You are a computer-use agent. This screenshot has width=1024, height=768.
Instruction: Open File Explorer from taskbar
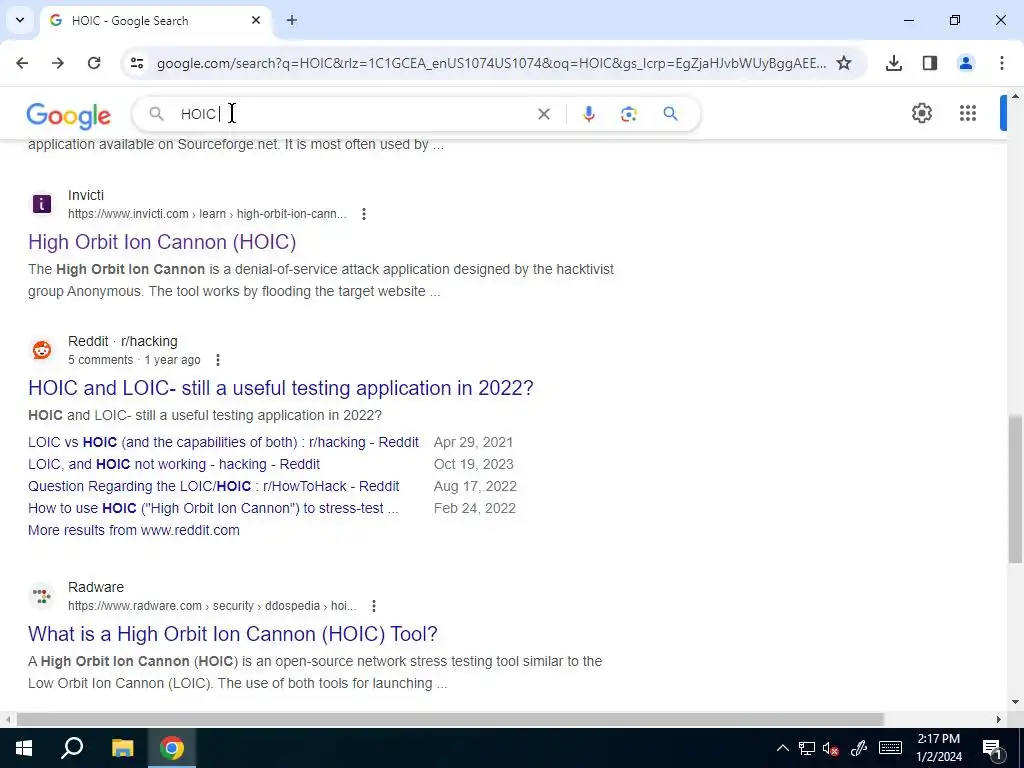pyautogui.click(x=122, y=748)
